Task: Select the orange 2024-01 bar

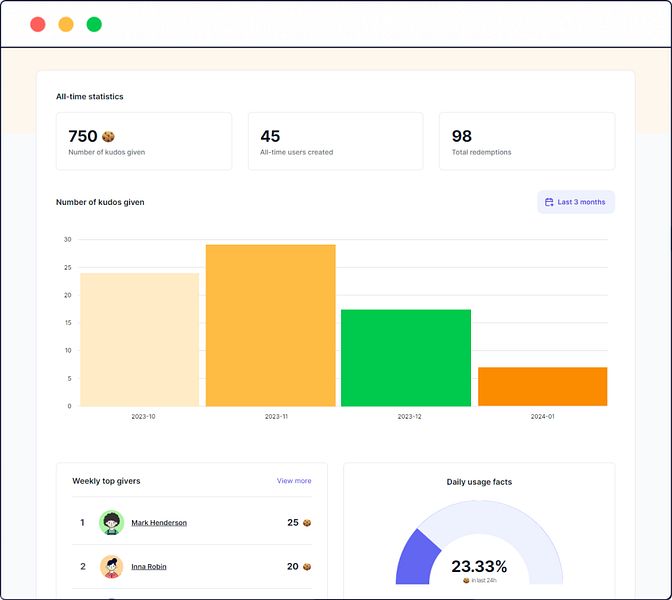Action: 543,387
